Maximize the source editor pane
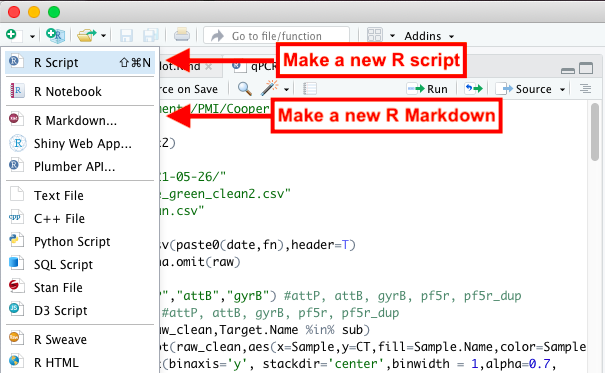Screen dimensions: 605x373 [586, 68]
